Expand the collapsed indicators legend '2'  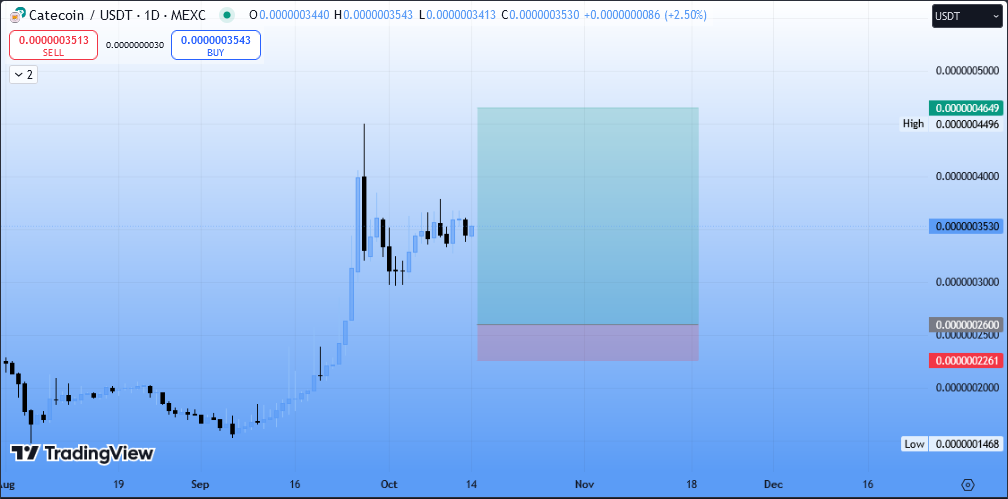pyautogui.click(x=23, y=75)
